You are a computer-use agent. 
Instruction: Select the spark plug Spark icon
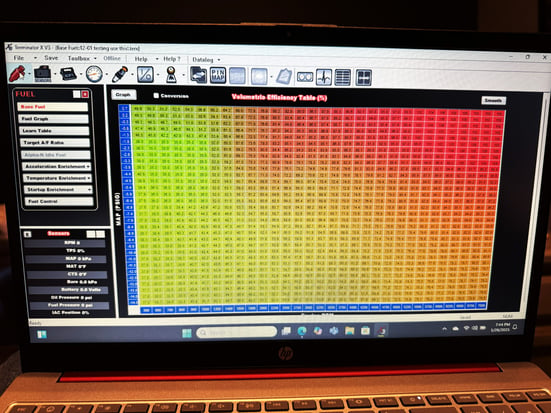point(119,74)
